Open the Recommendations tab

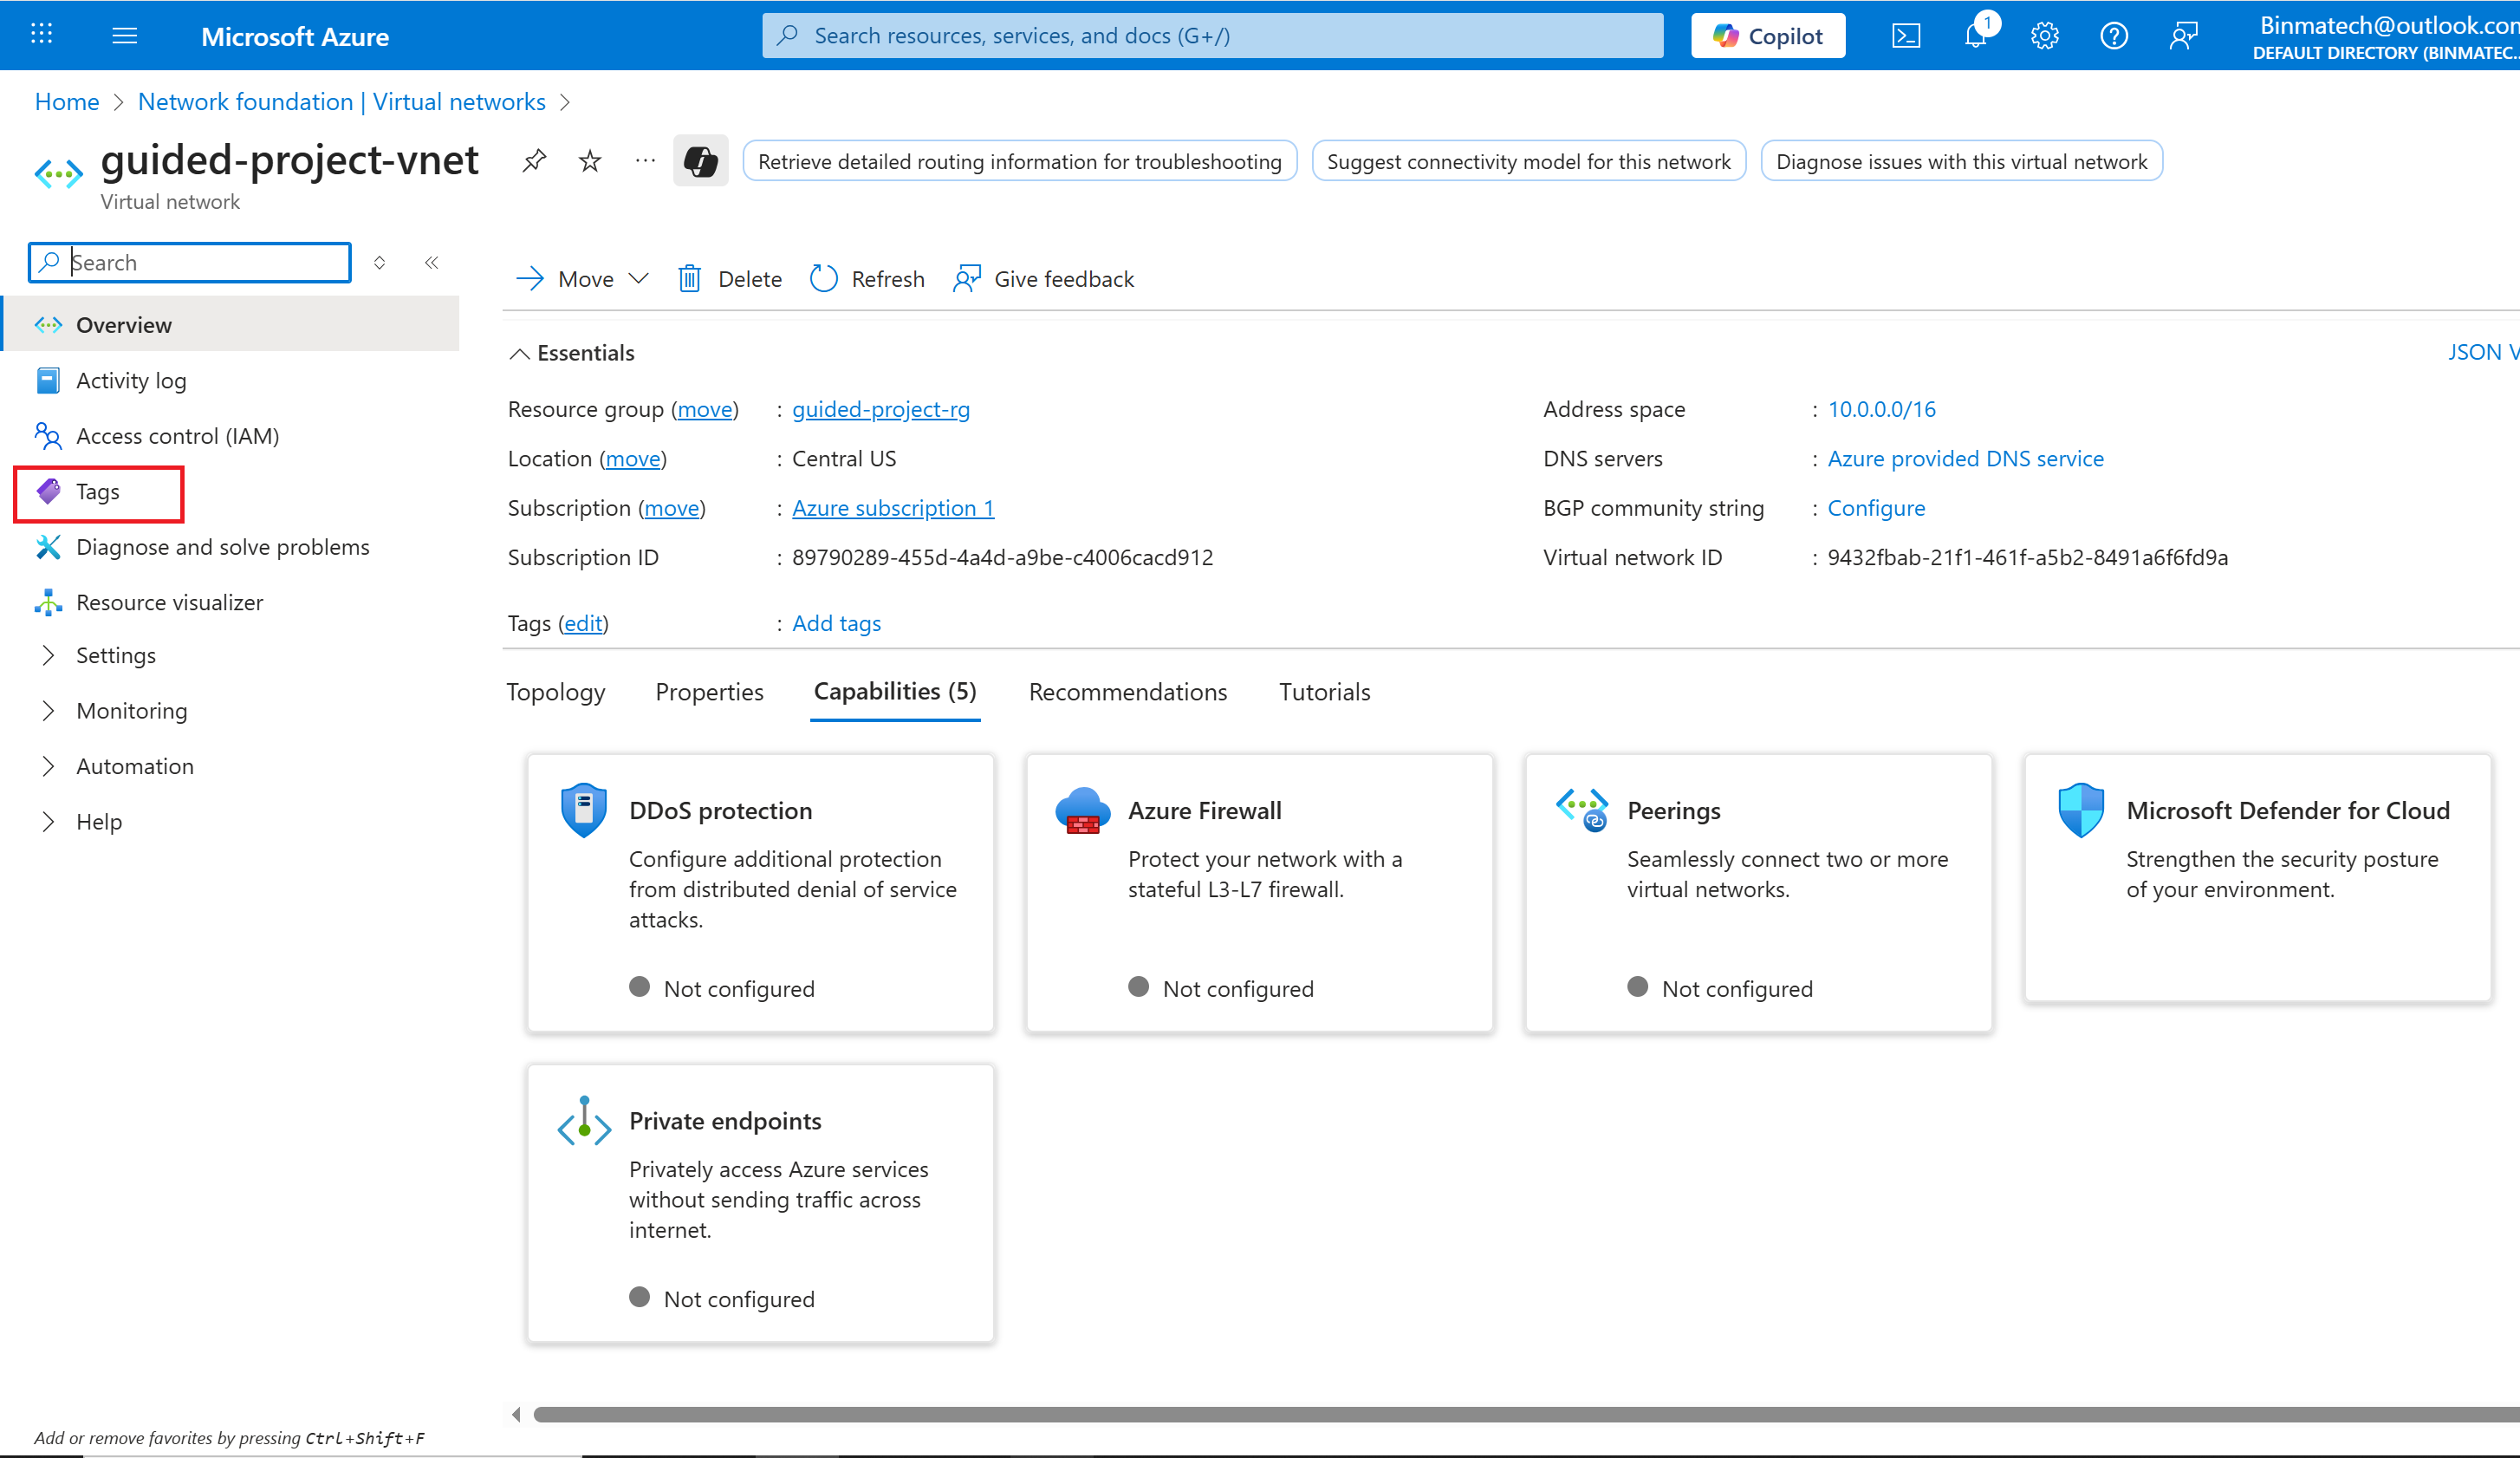[1127, 692]
